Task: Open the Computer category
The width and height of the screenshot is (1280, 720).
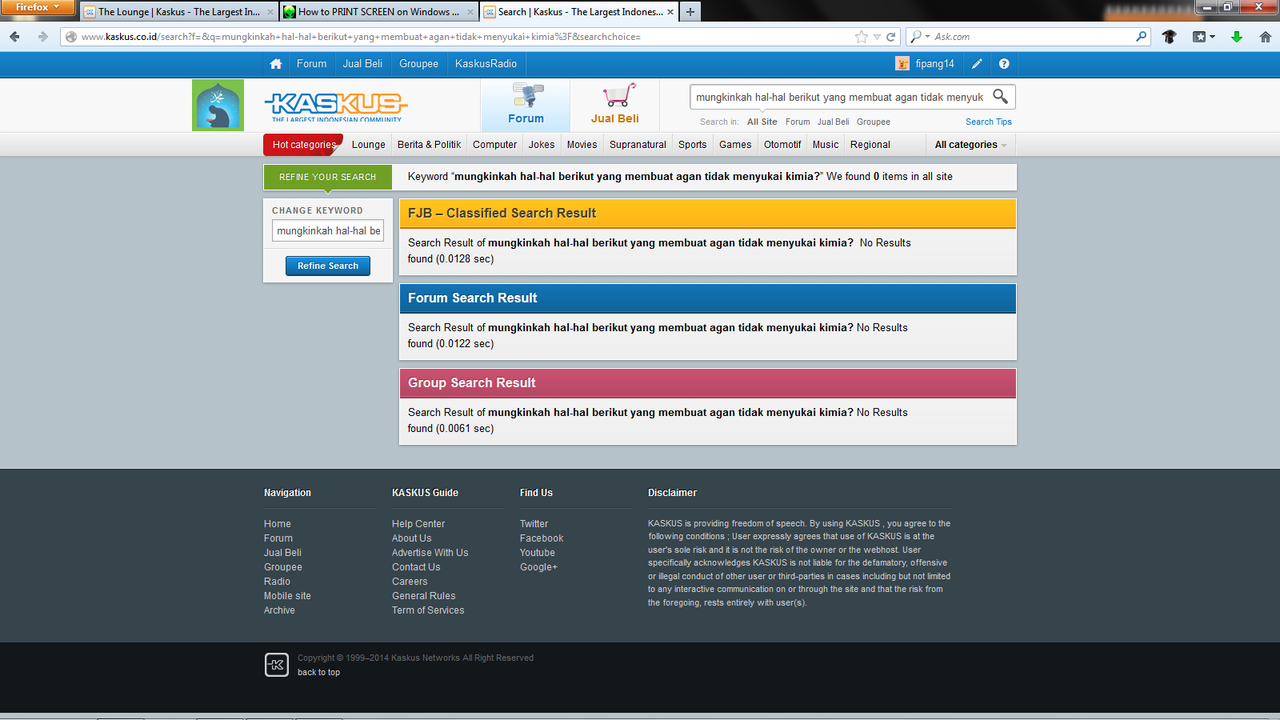Action: 495,145
